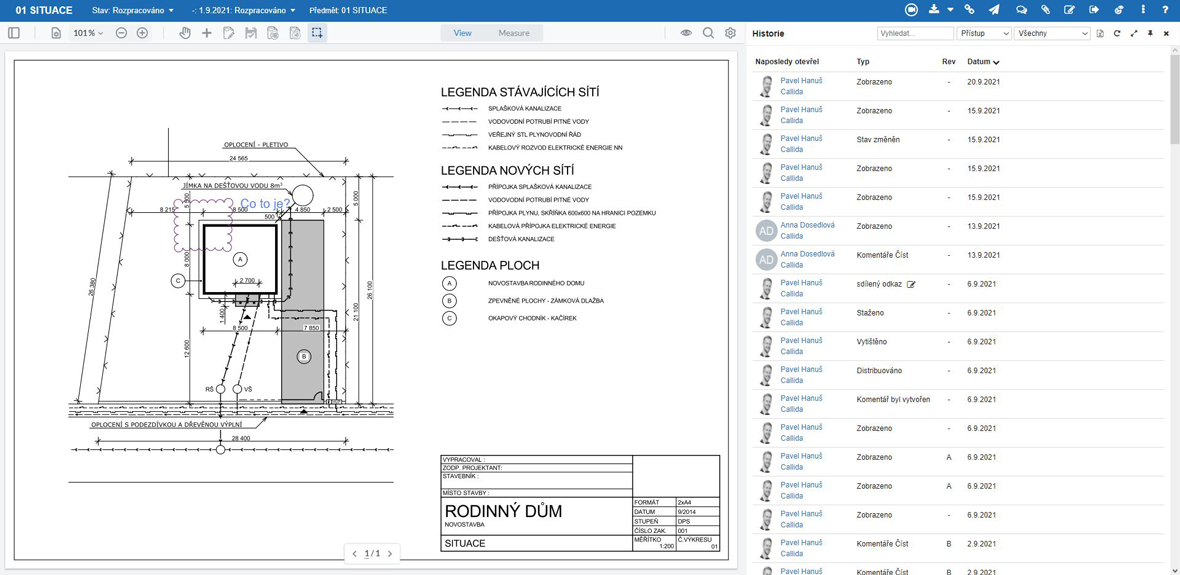Click the export arrow icon in header

(1093, 10)
